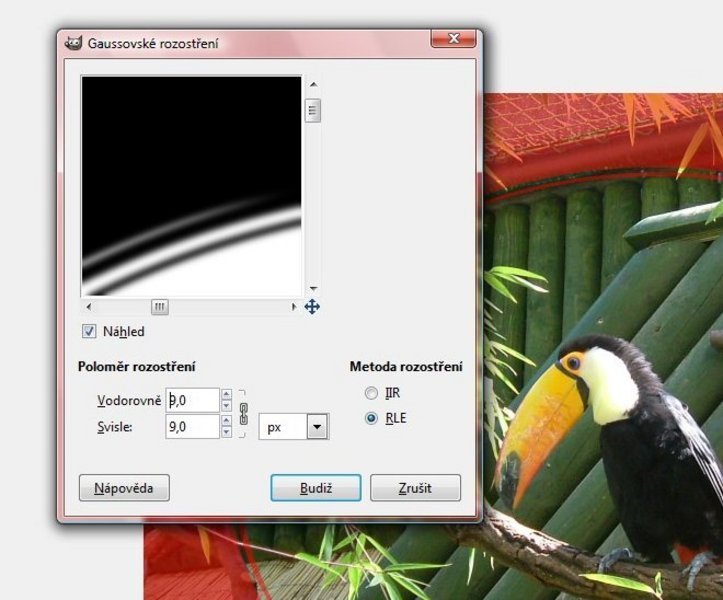The width and height of the screenshot is (723, 600).
Task: Open the px units dropdown
Action: click(x=317, y=427)
